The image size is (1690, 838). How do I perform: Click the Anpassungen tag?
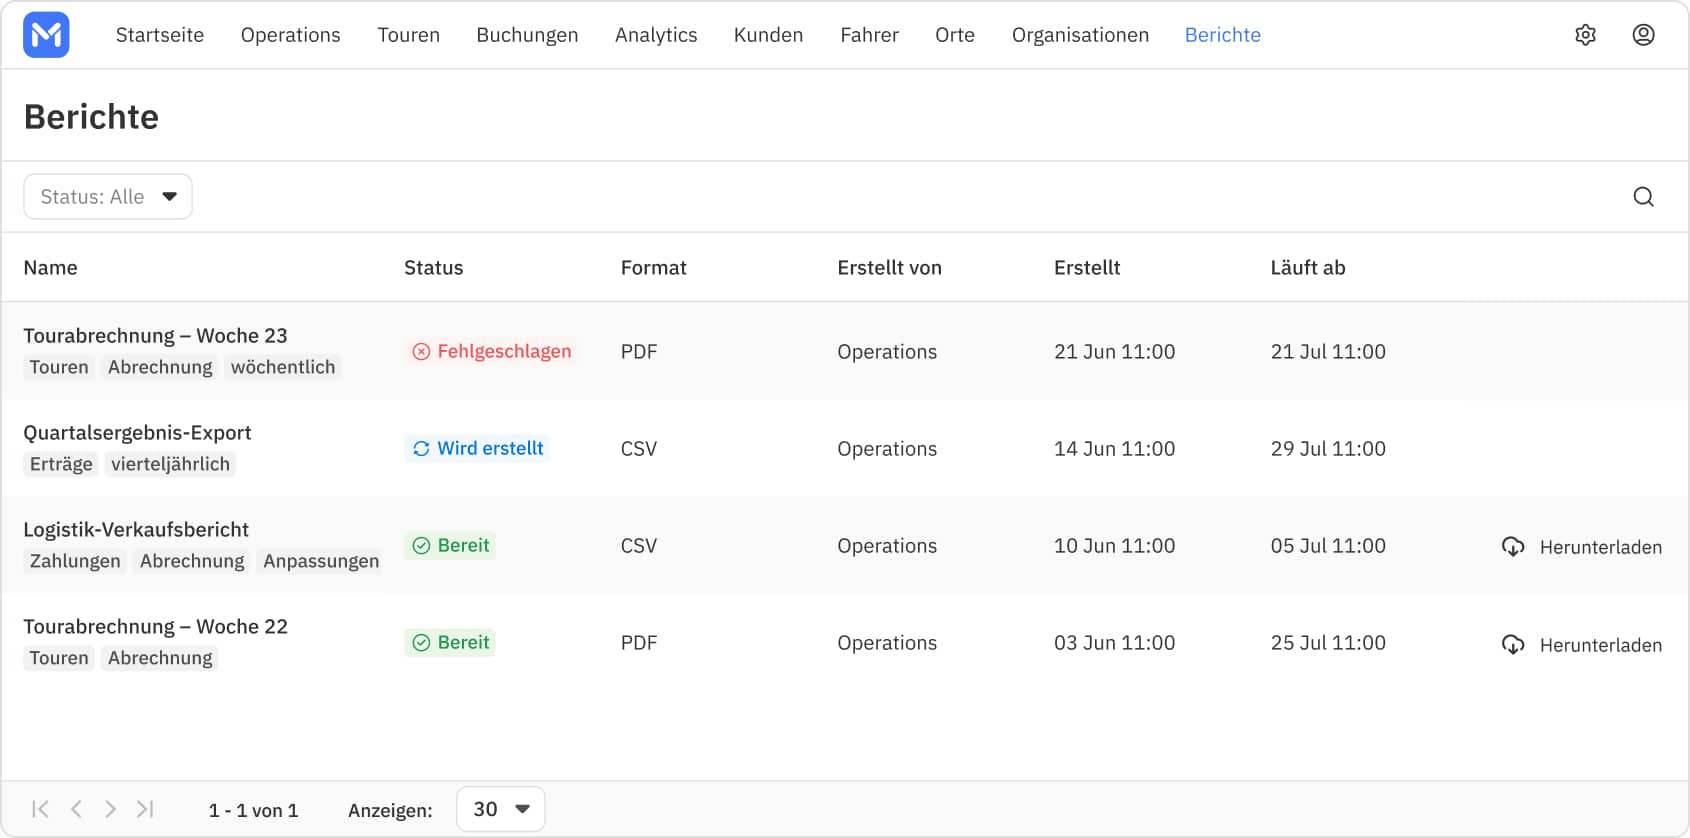click(x=321, y=561)
